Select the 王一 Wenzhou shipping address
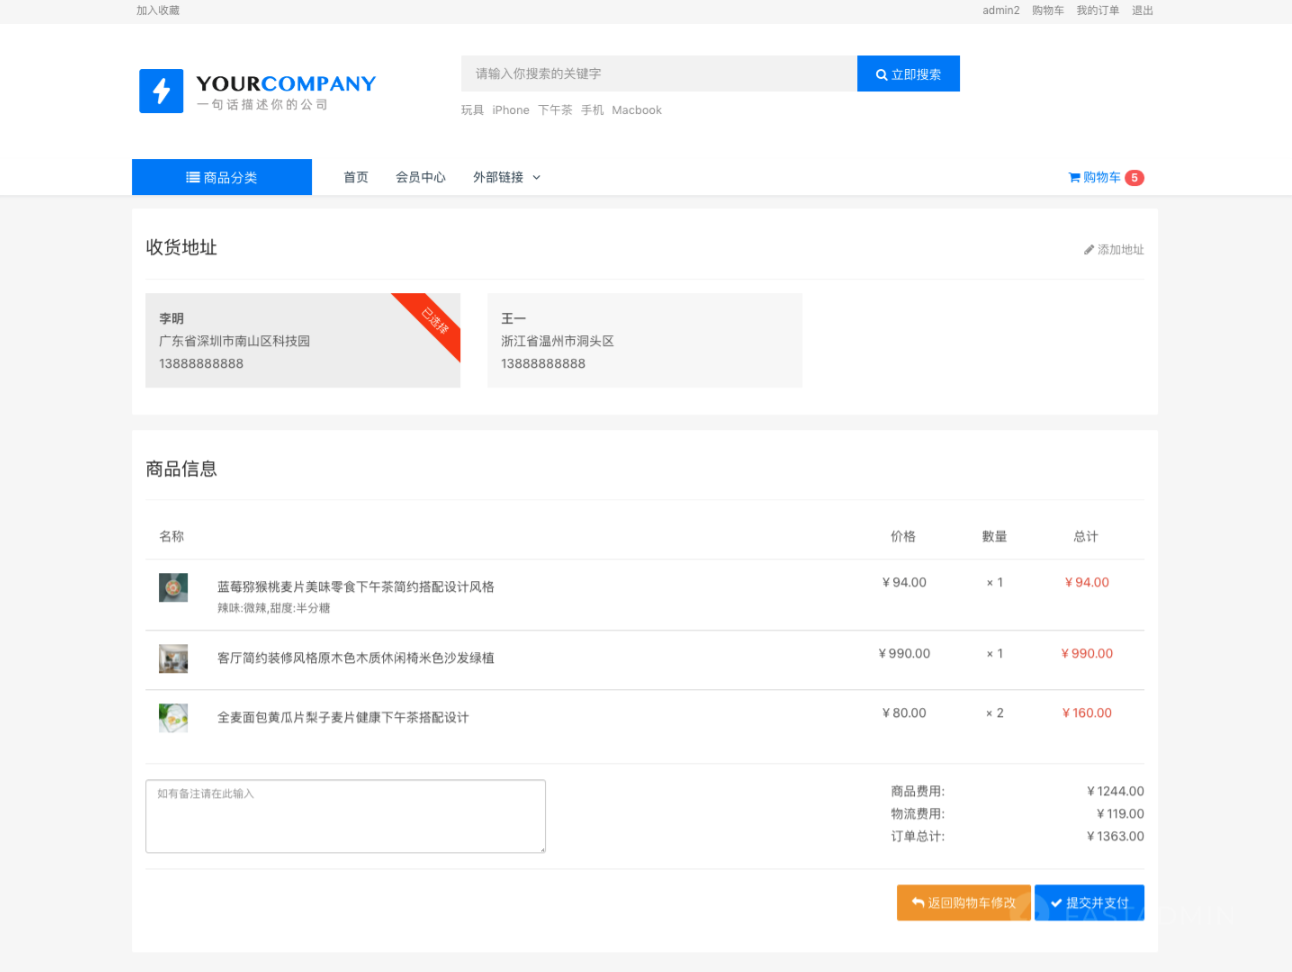1292x972 pixels. pos(644,341)
